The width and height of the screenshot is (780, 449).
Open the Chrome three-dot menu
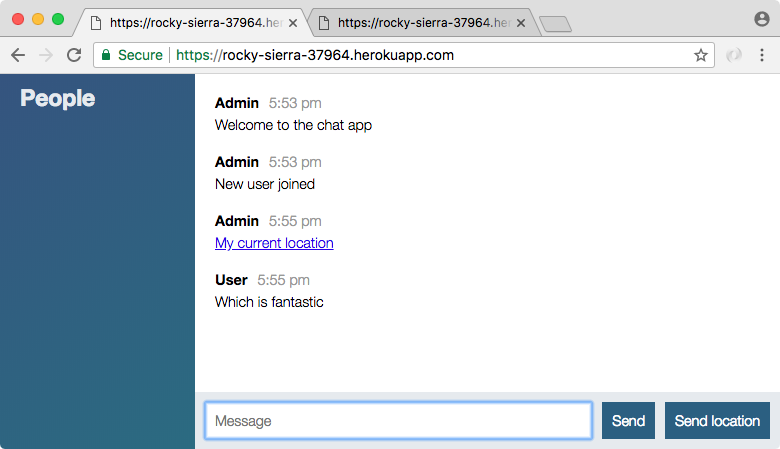tap(762, 55)
